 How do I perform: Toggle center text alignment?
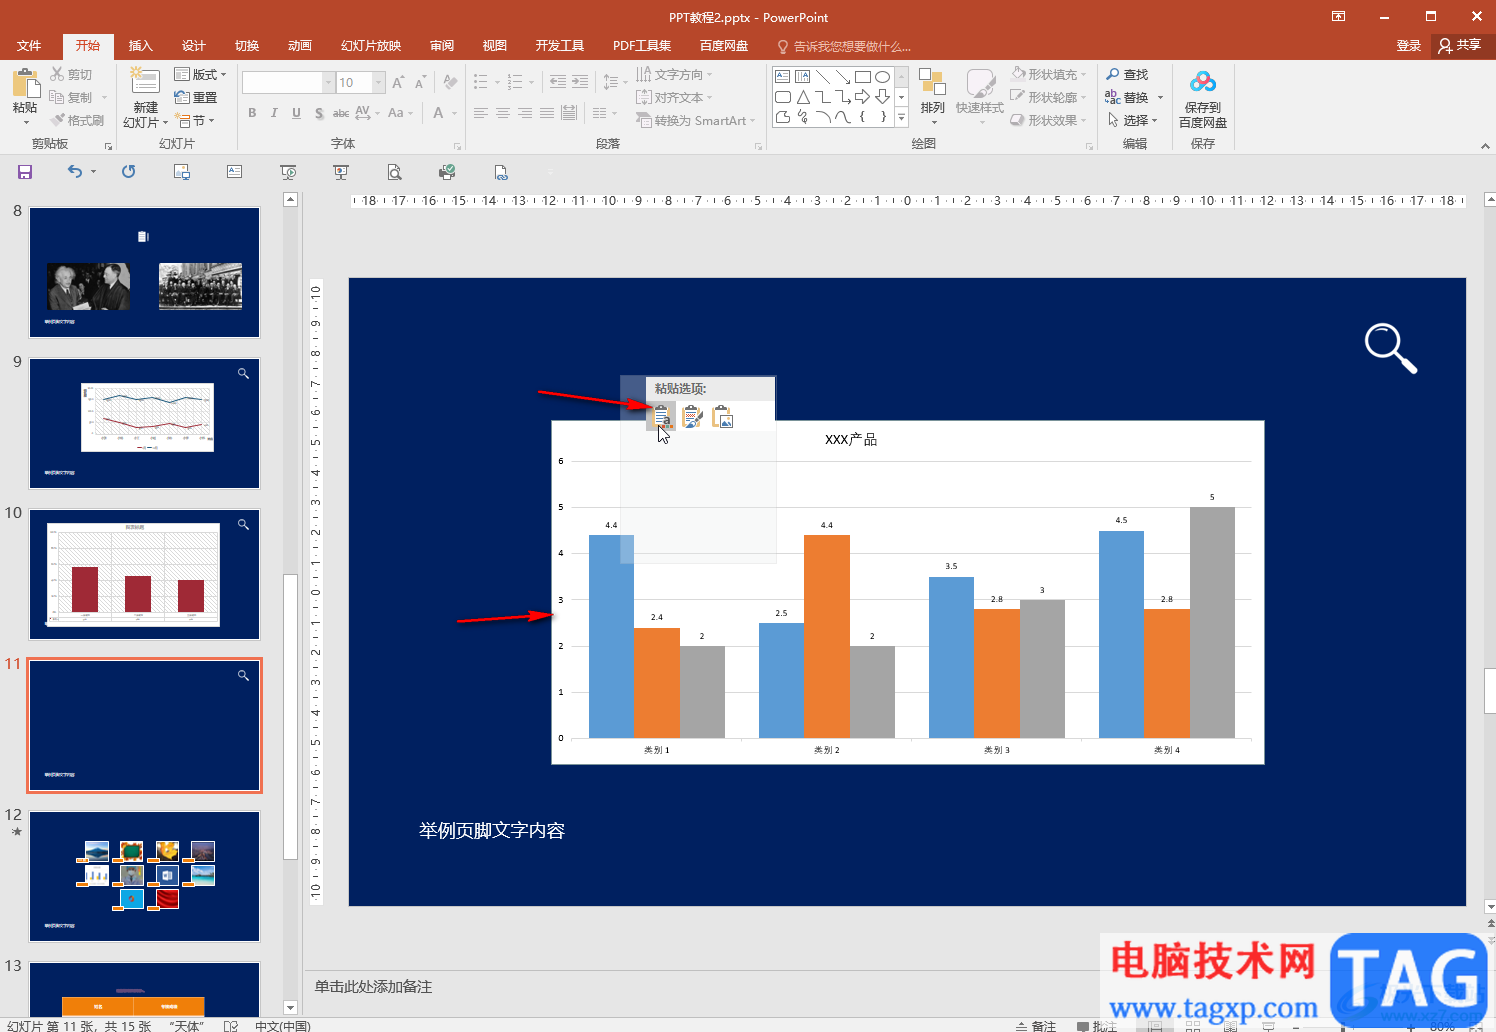tap(503, 113)
